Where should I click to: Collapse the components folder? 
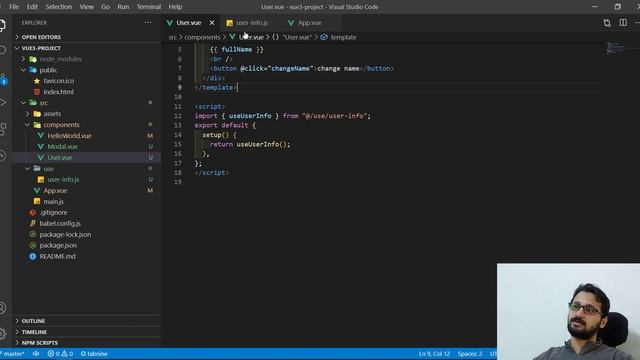pyautogui.click(x=61, y=125)
